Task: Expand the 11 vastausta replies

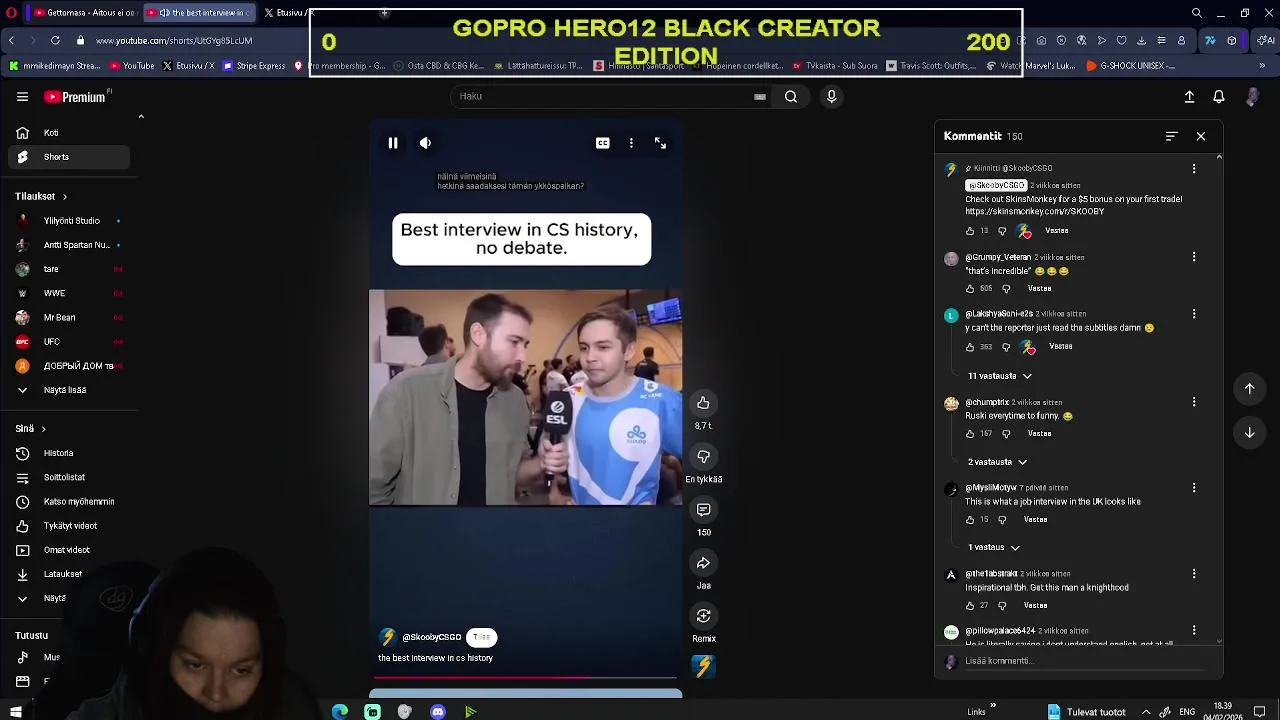Action: point(1000,376)
